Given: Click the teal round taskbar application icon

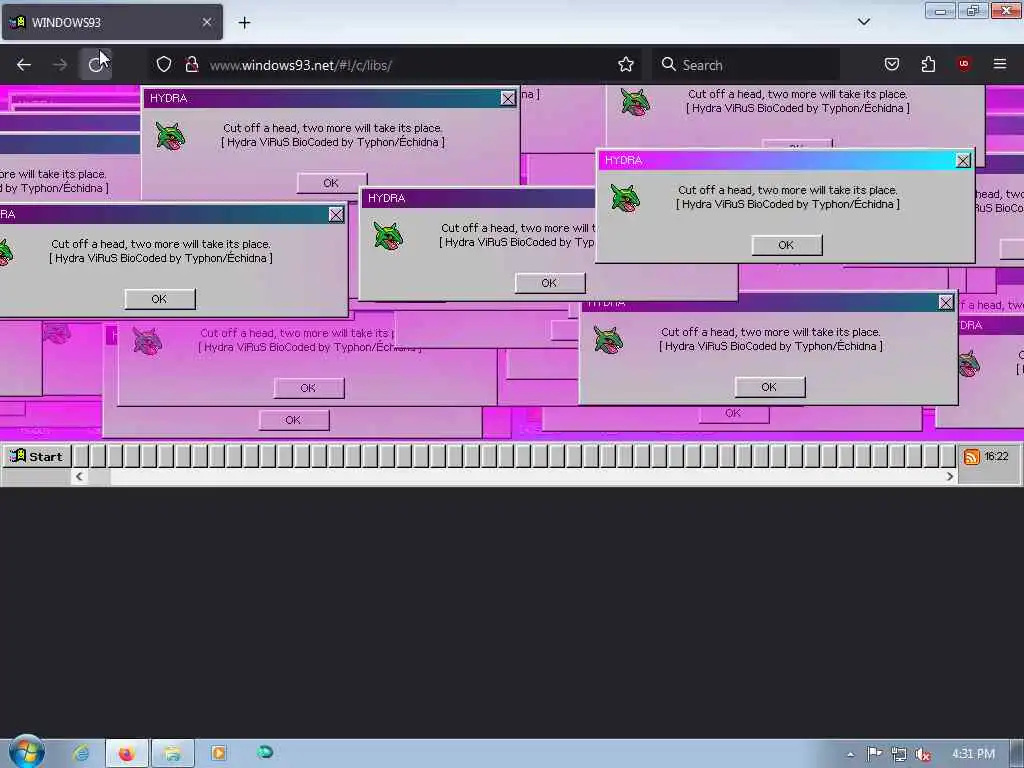Looking at the screenshot, I should (264, 752).
